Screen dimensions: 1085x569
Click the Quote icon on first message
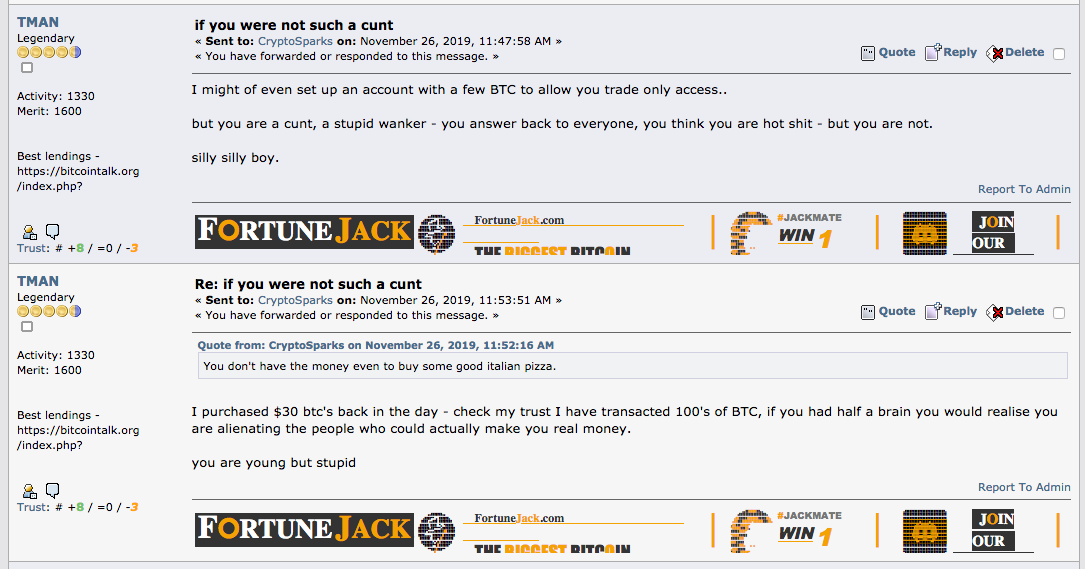(868, 53)
